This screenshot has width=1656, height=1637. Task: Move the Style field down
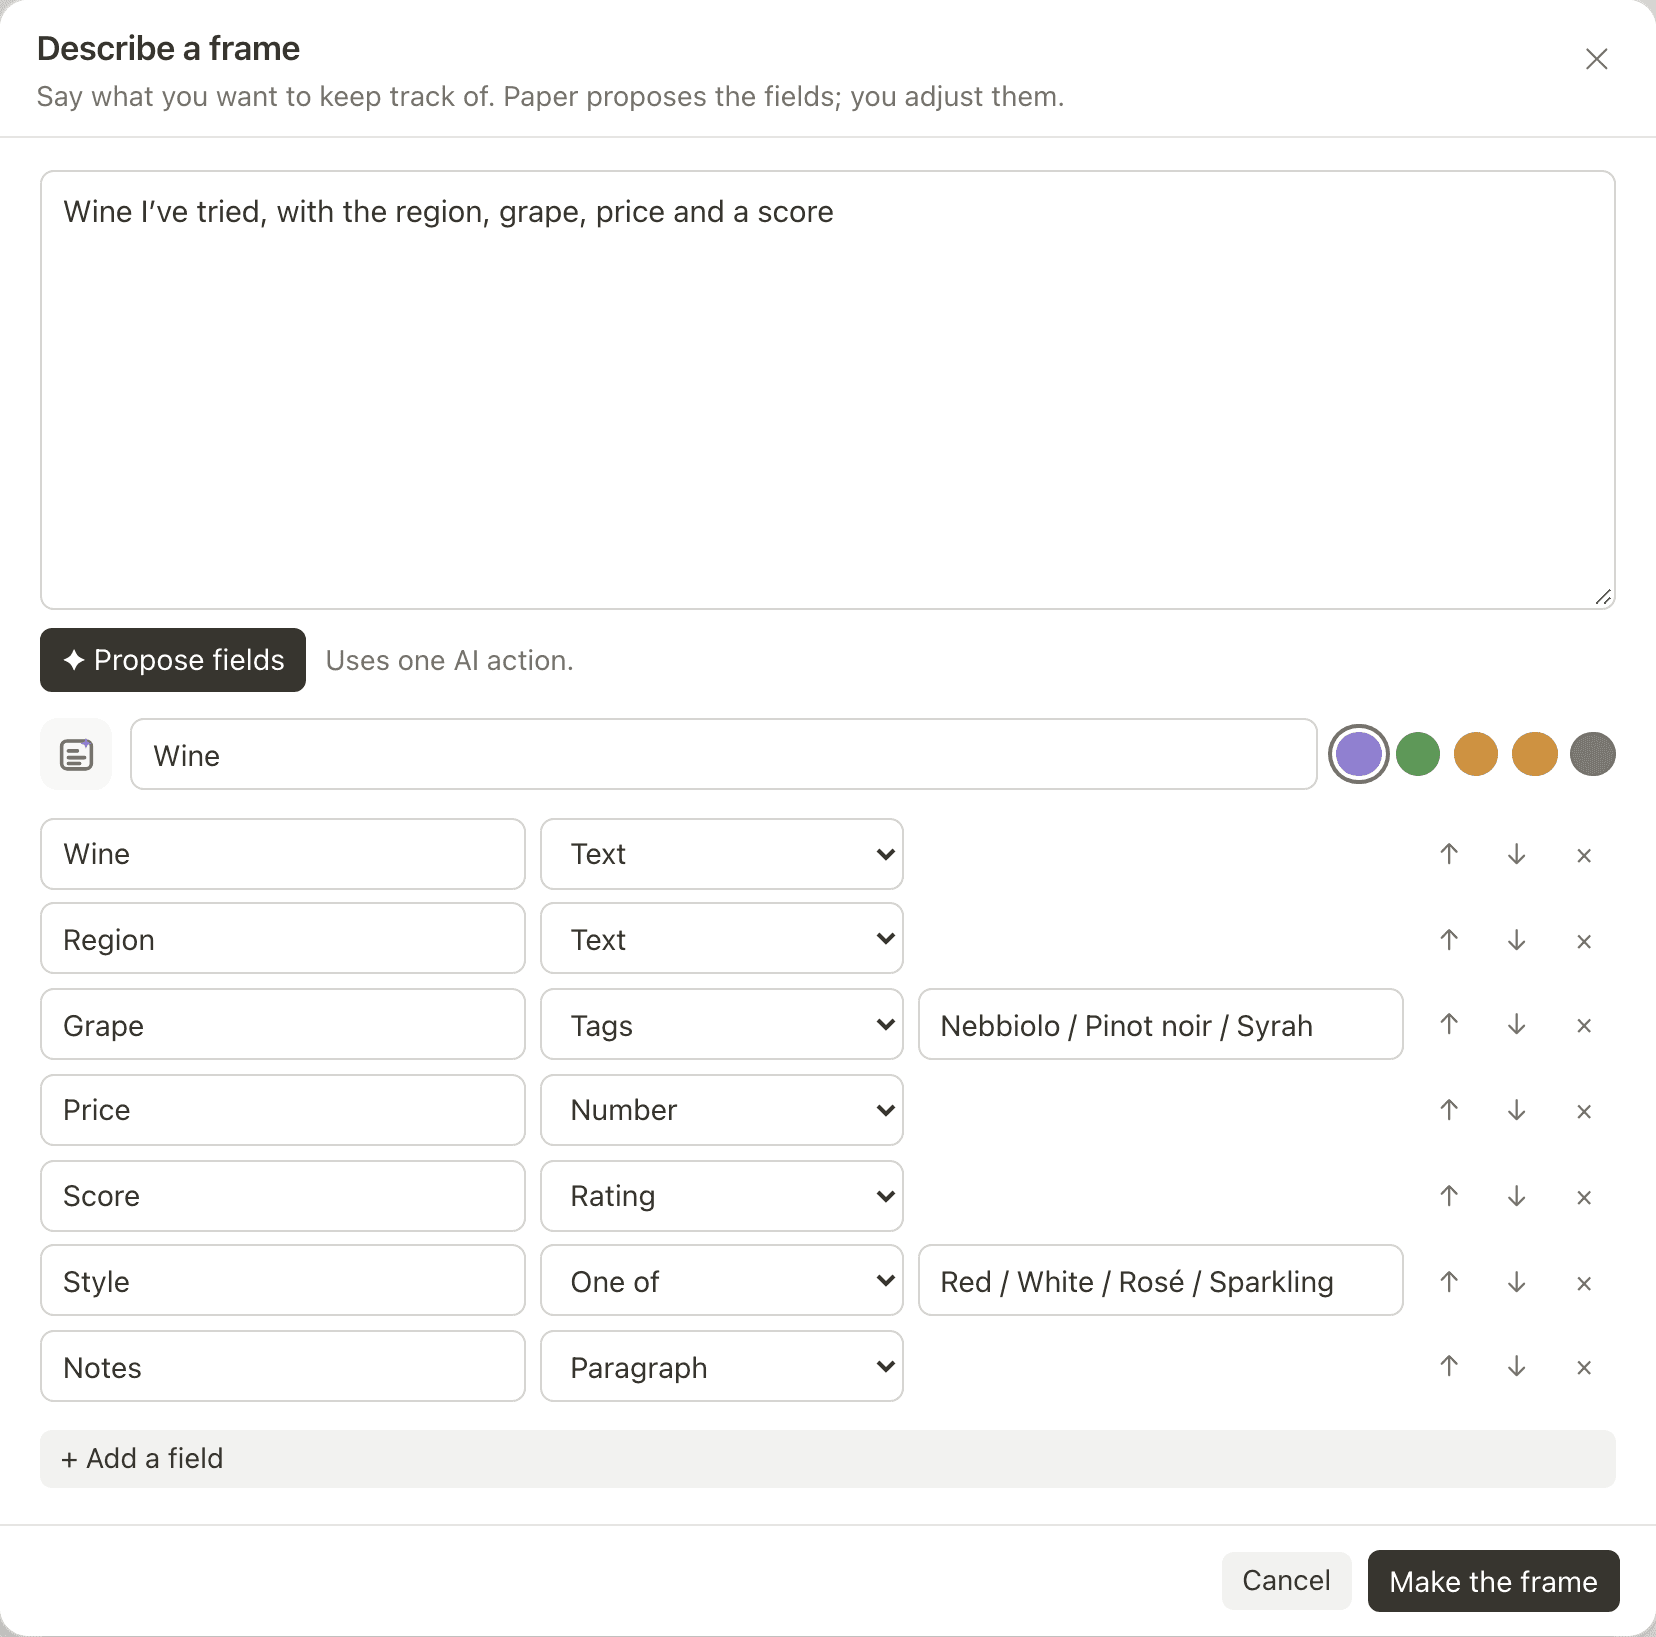(1517, 1282)
